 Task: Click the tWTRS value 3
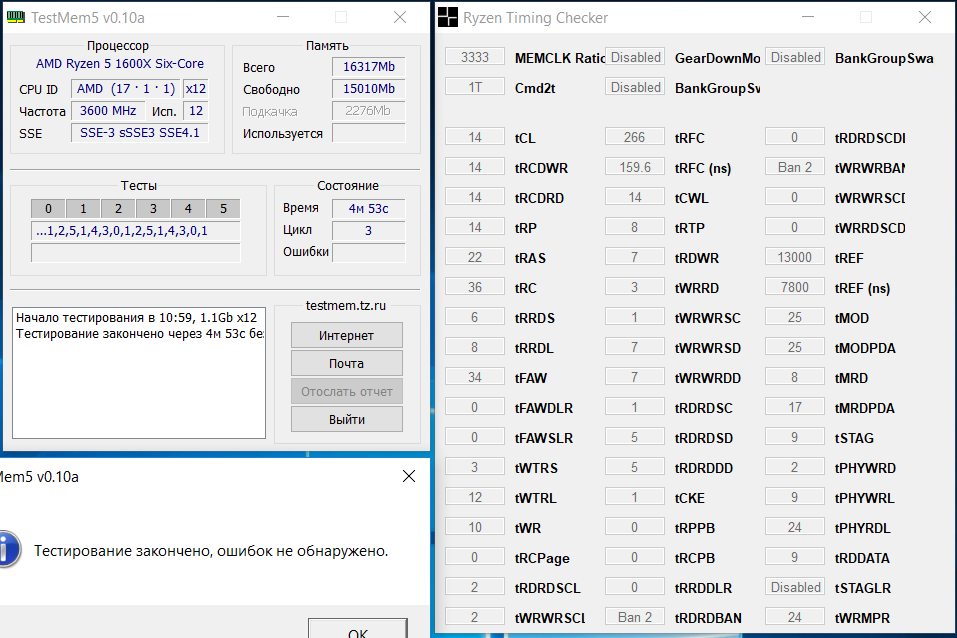[x=475, y=467]
